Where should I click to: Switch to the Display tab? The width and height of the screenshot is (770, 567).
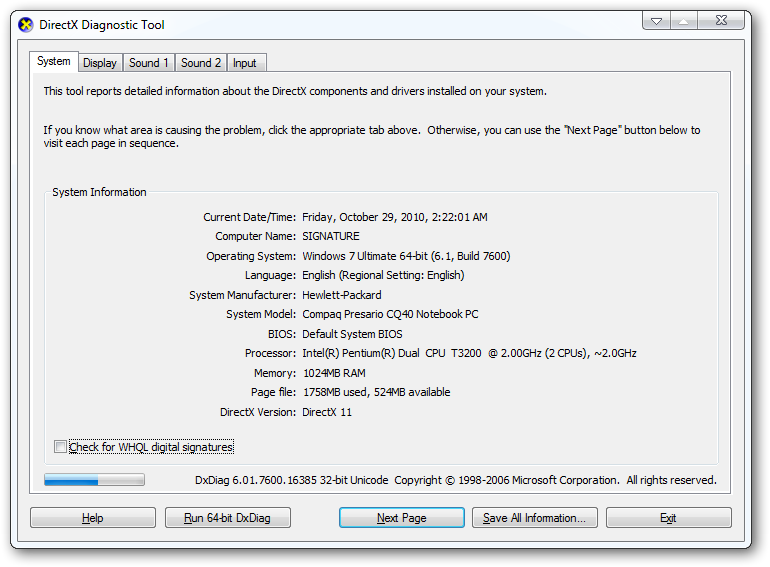click(100, 63)
